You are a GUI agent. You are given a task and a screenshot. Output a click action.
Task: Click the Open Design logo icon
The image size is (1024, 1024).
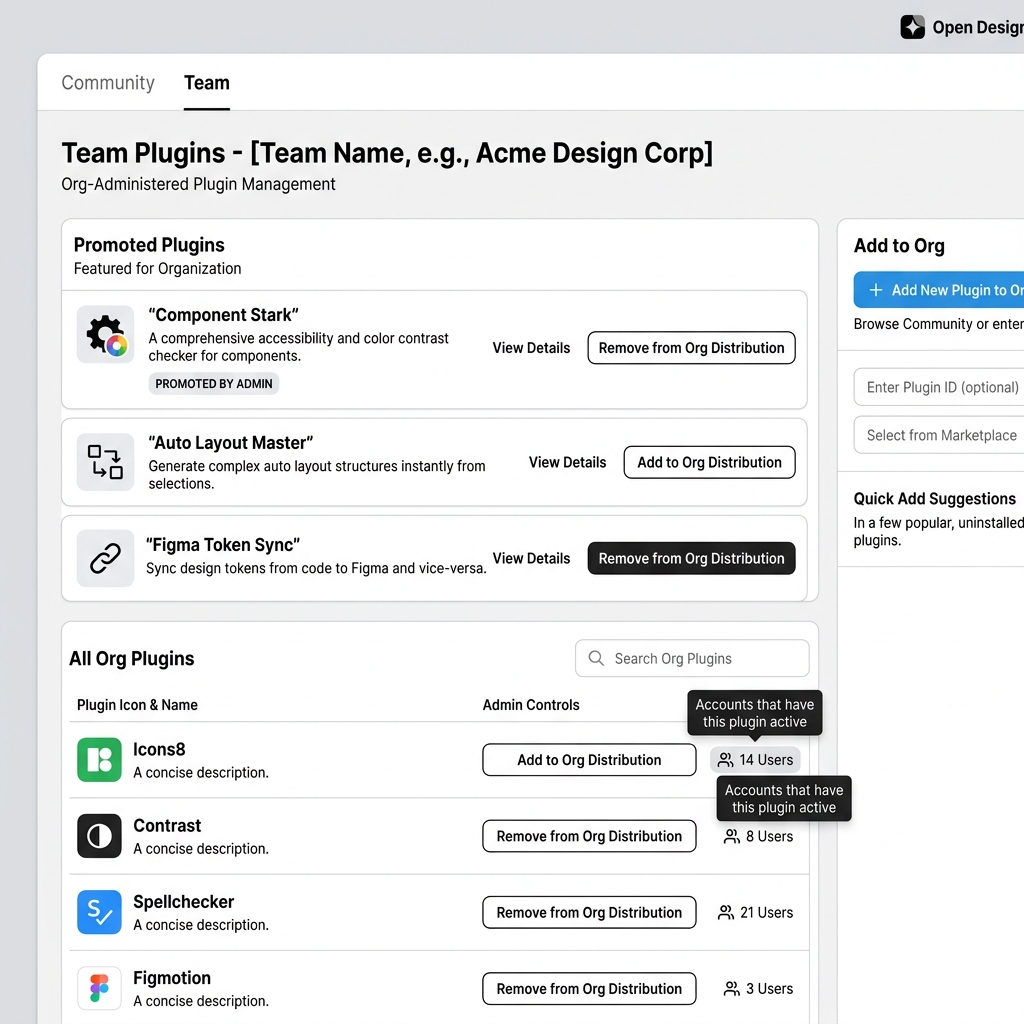point(912,27)
